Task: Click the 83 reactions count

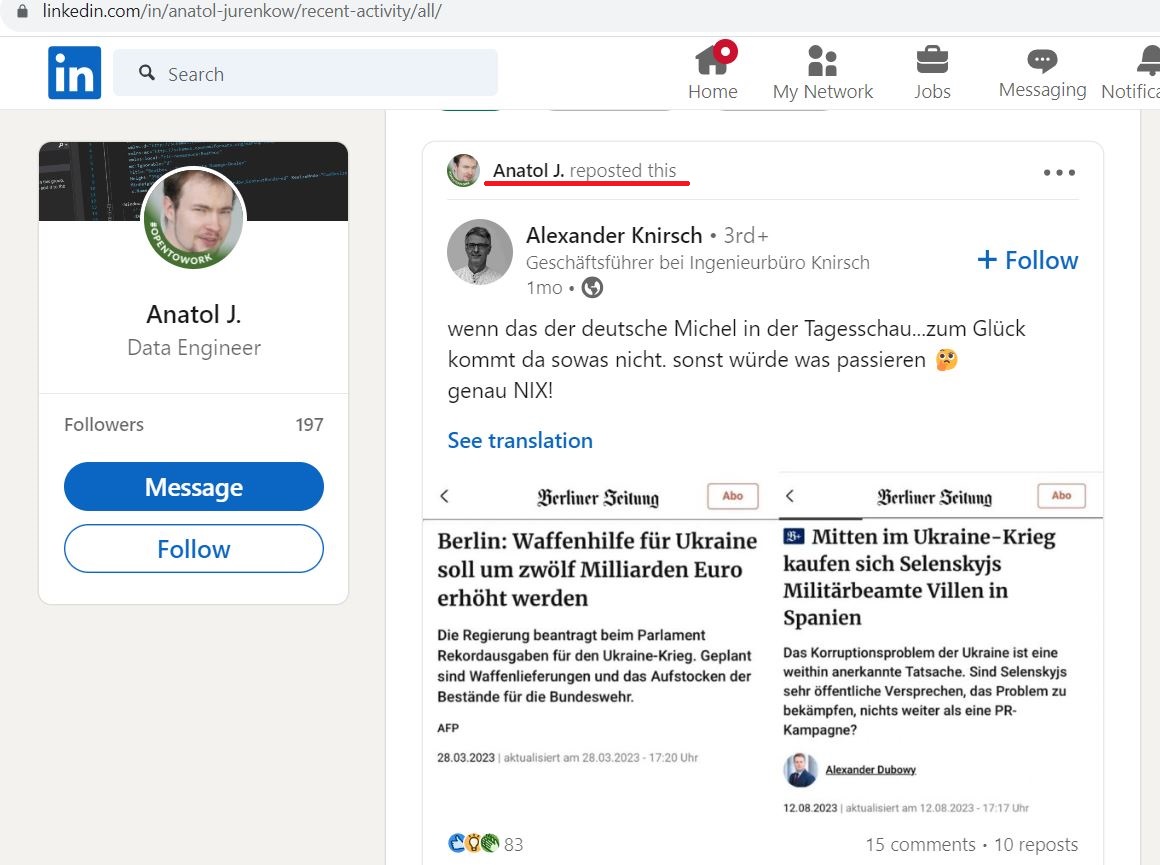Action: click(x=513, y=844)
